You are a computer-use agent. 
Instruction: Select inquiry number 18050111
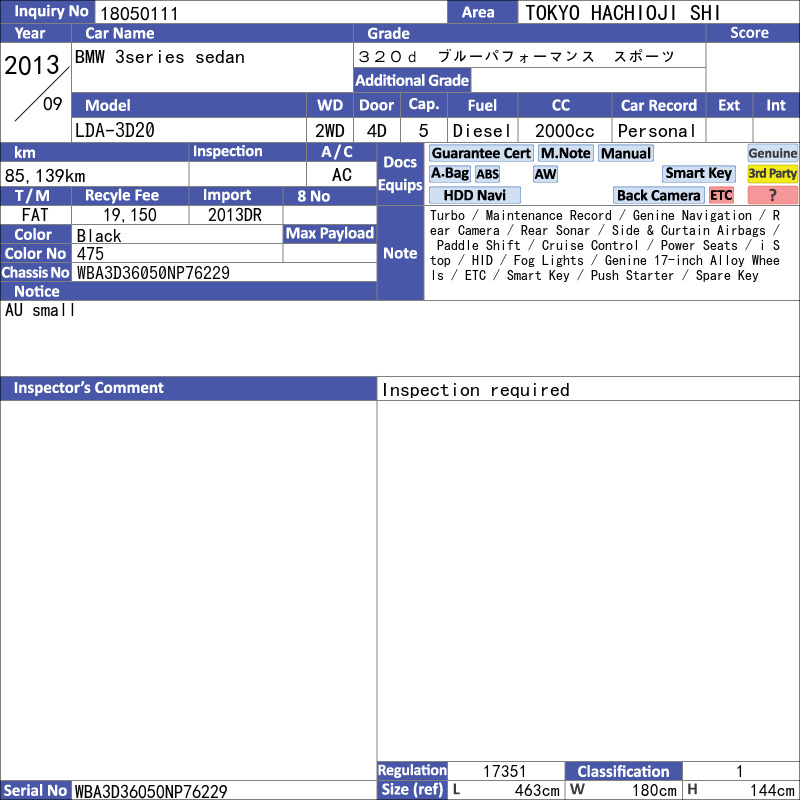[139, 13]
